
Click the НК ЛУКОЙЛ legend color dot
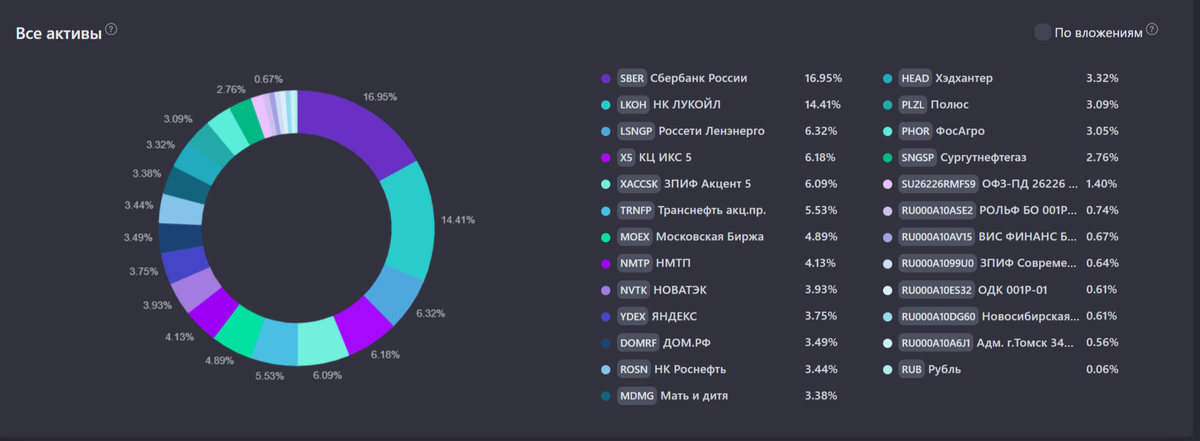coord(606,104)
